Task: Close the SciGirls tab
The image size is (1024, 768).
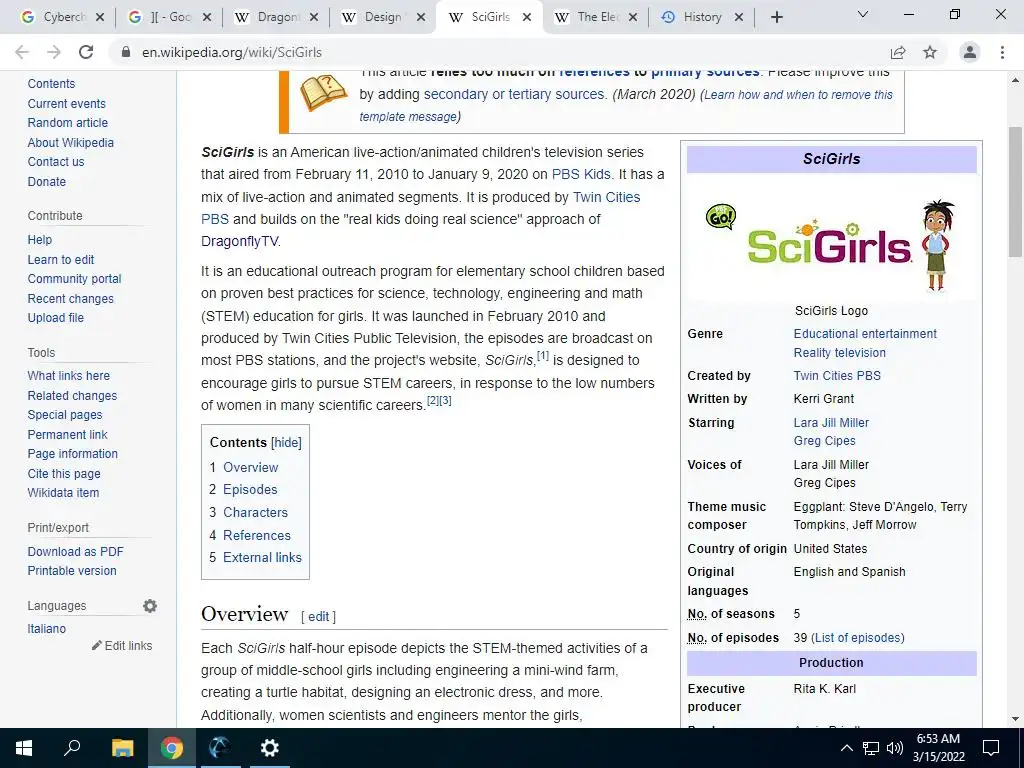Action: [527, 18]
